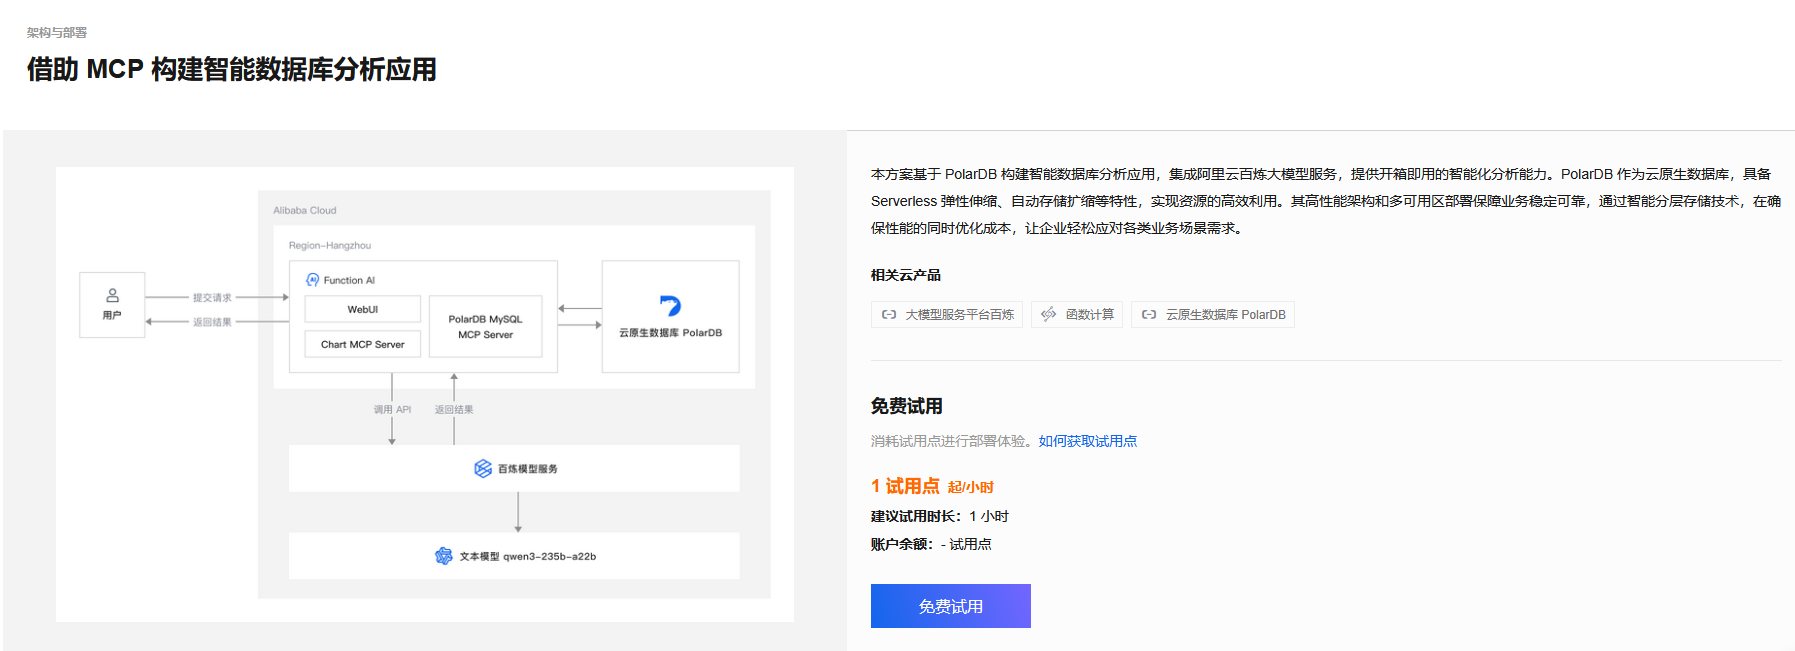Click the 云原生数据库 PolarDB diagram label
Screen dimensions: 1795x651
(670, 333)
